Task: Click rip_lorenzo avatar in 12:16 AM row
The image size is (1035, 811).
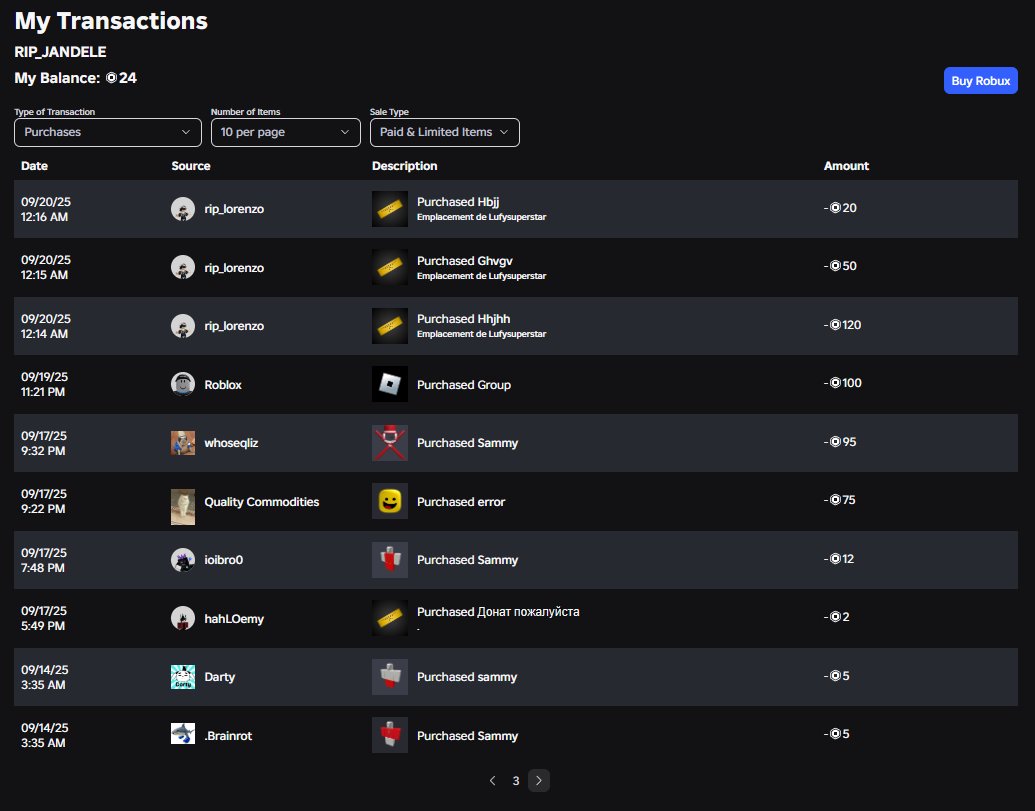Action: (x=183, y=209)
